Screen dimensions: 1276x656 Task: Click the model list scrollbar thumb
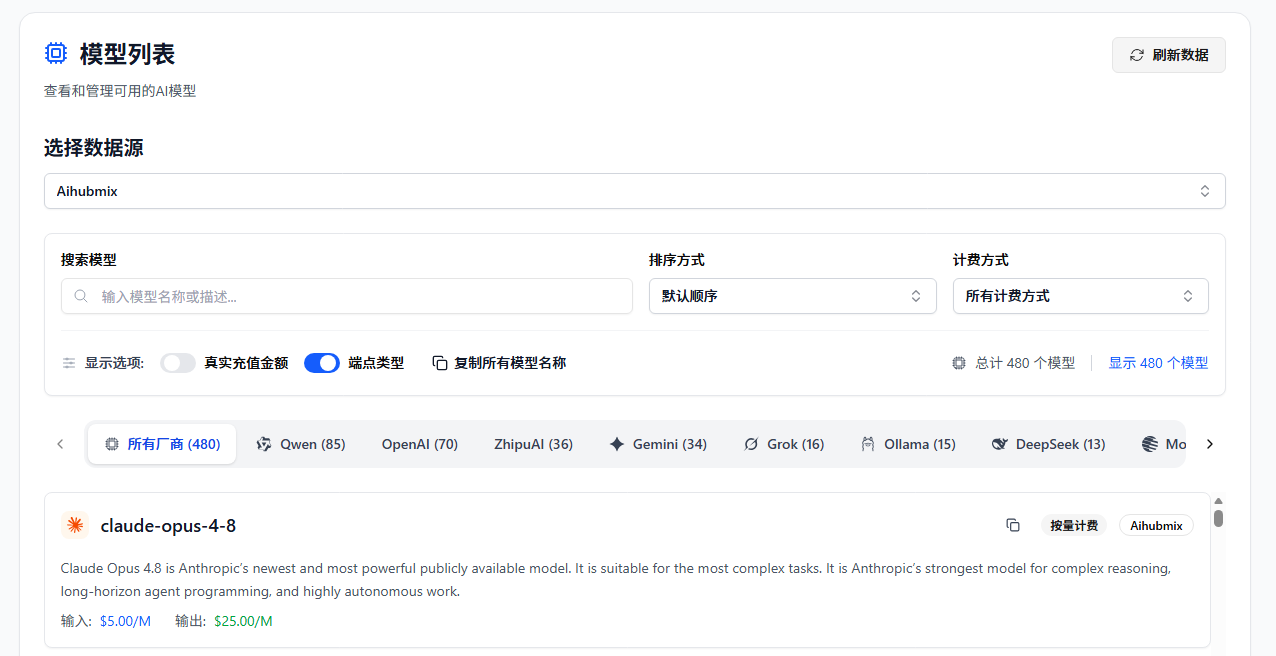[x=1219, y=518]
